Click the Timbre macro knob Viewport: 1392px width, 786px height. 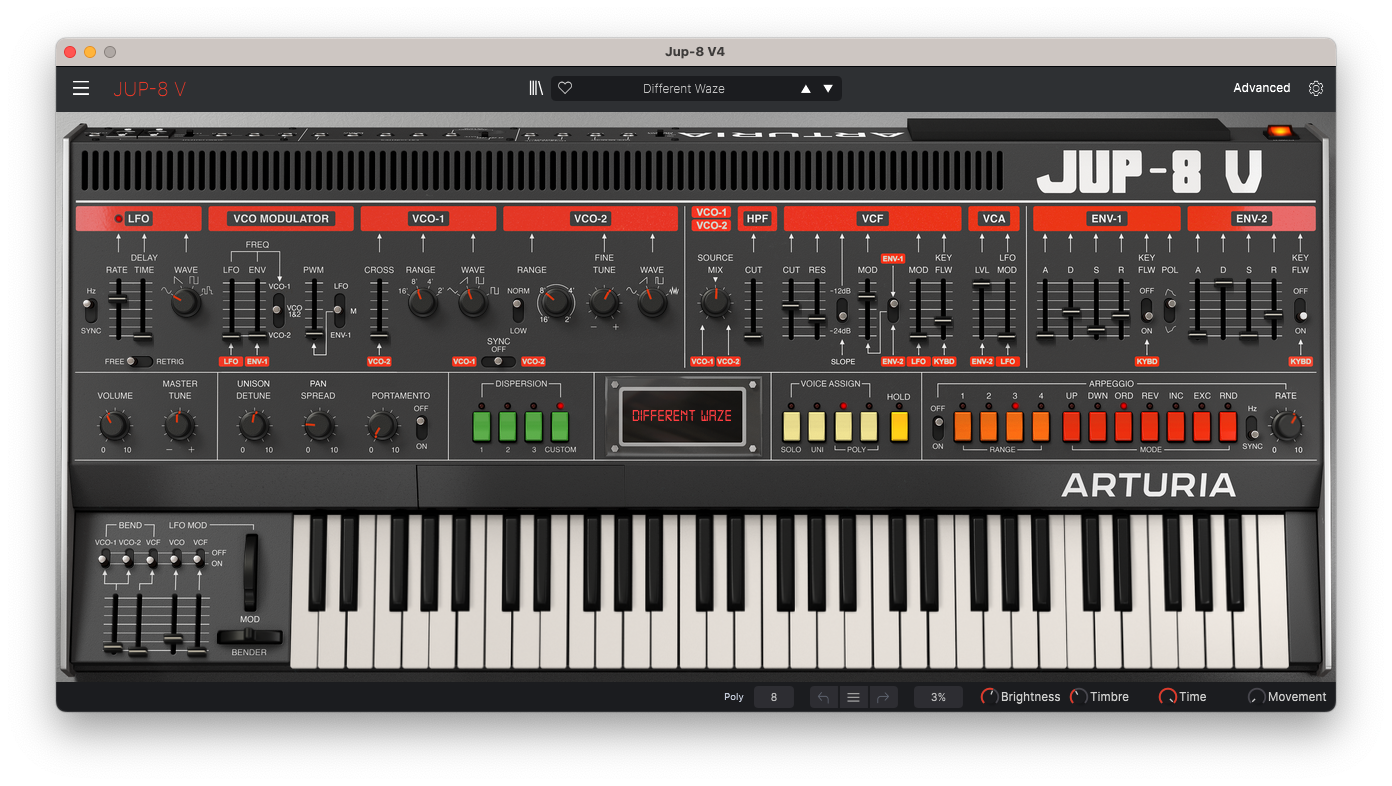1078,697
